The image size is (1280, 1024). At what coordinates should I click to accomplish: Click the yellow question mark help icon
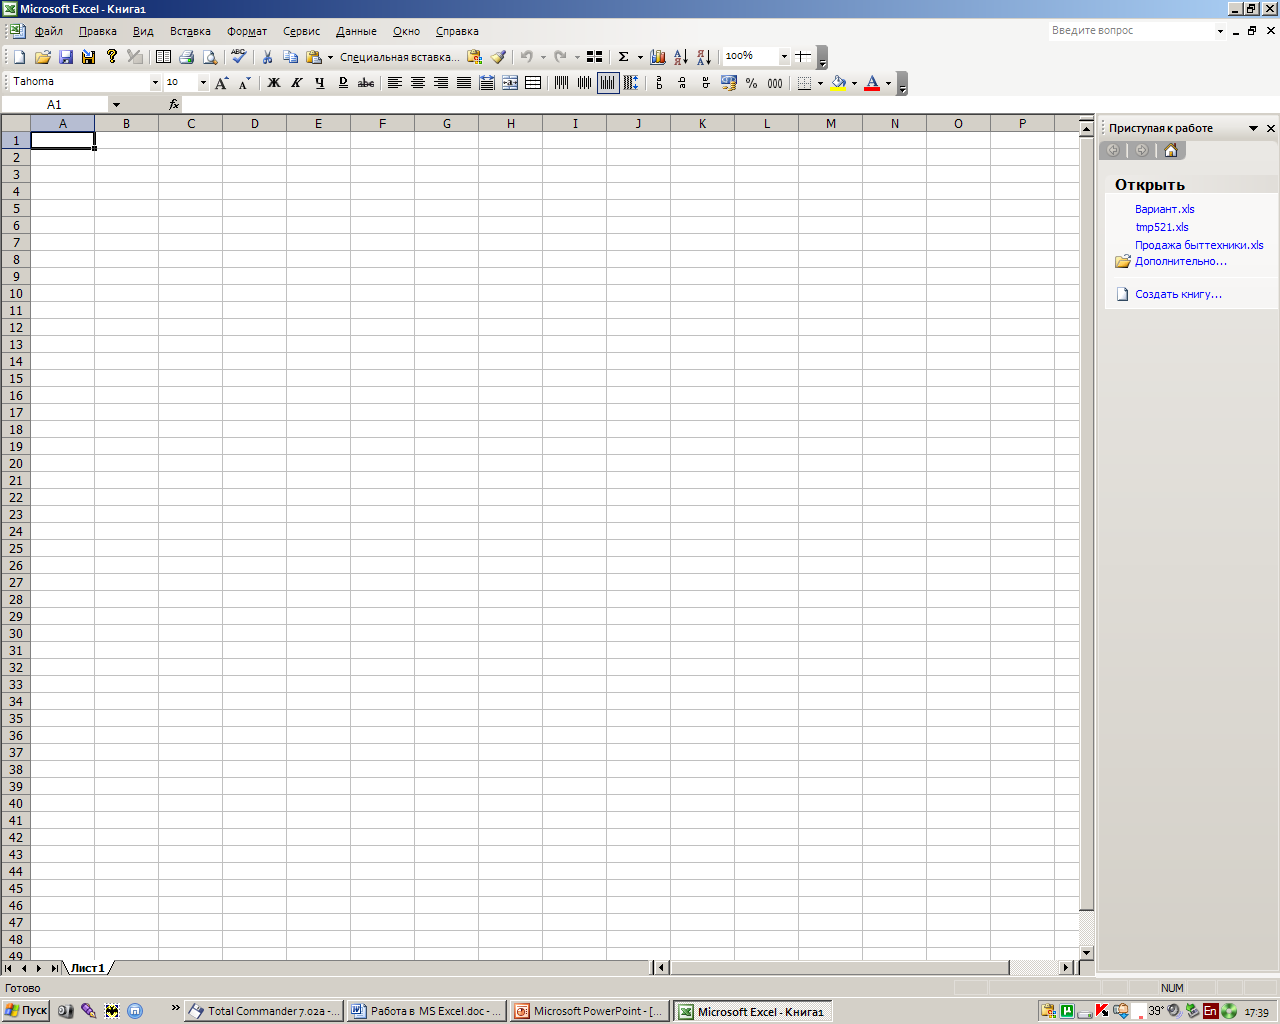click(x=111, y=57)
